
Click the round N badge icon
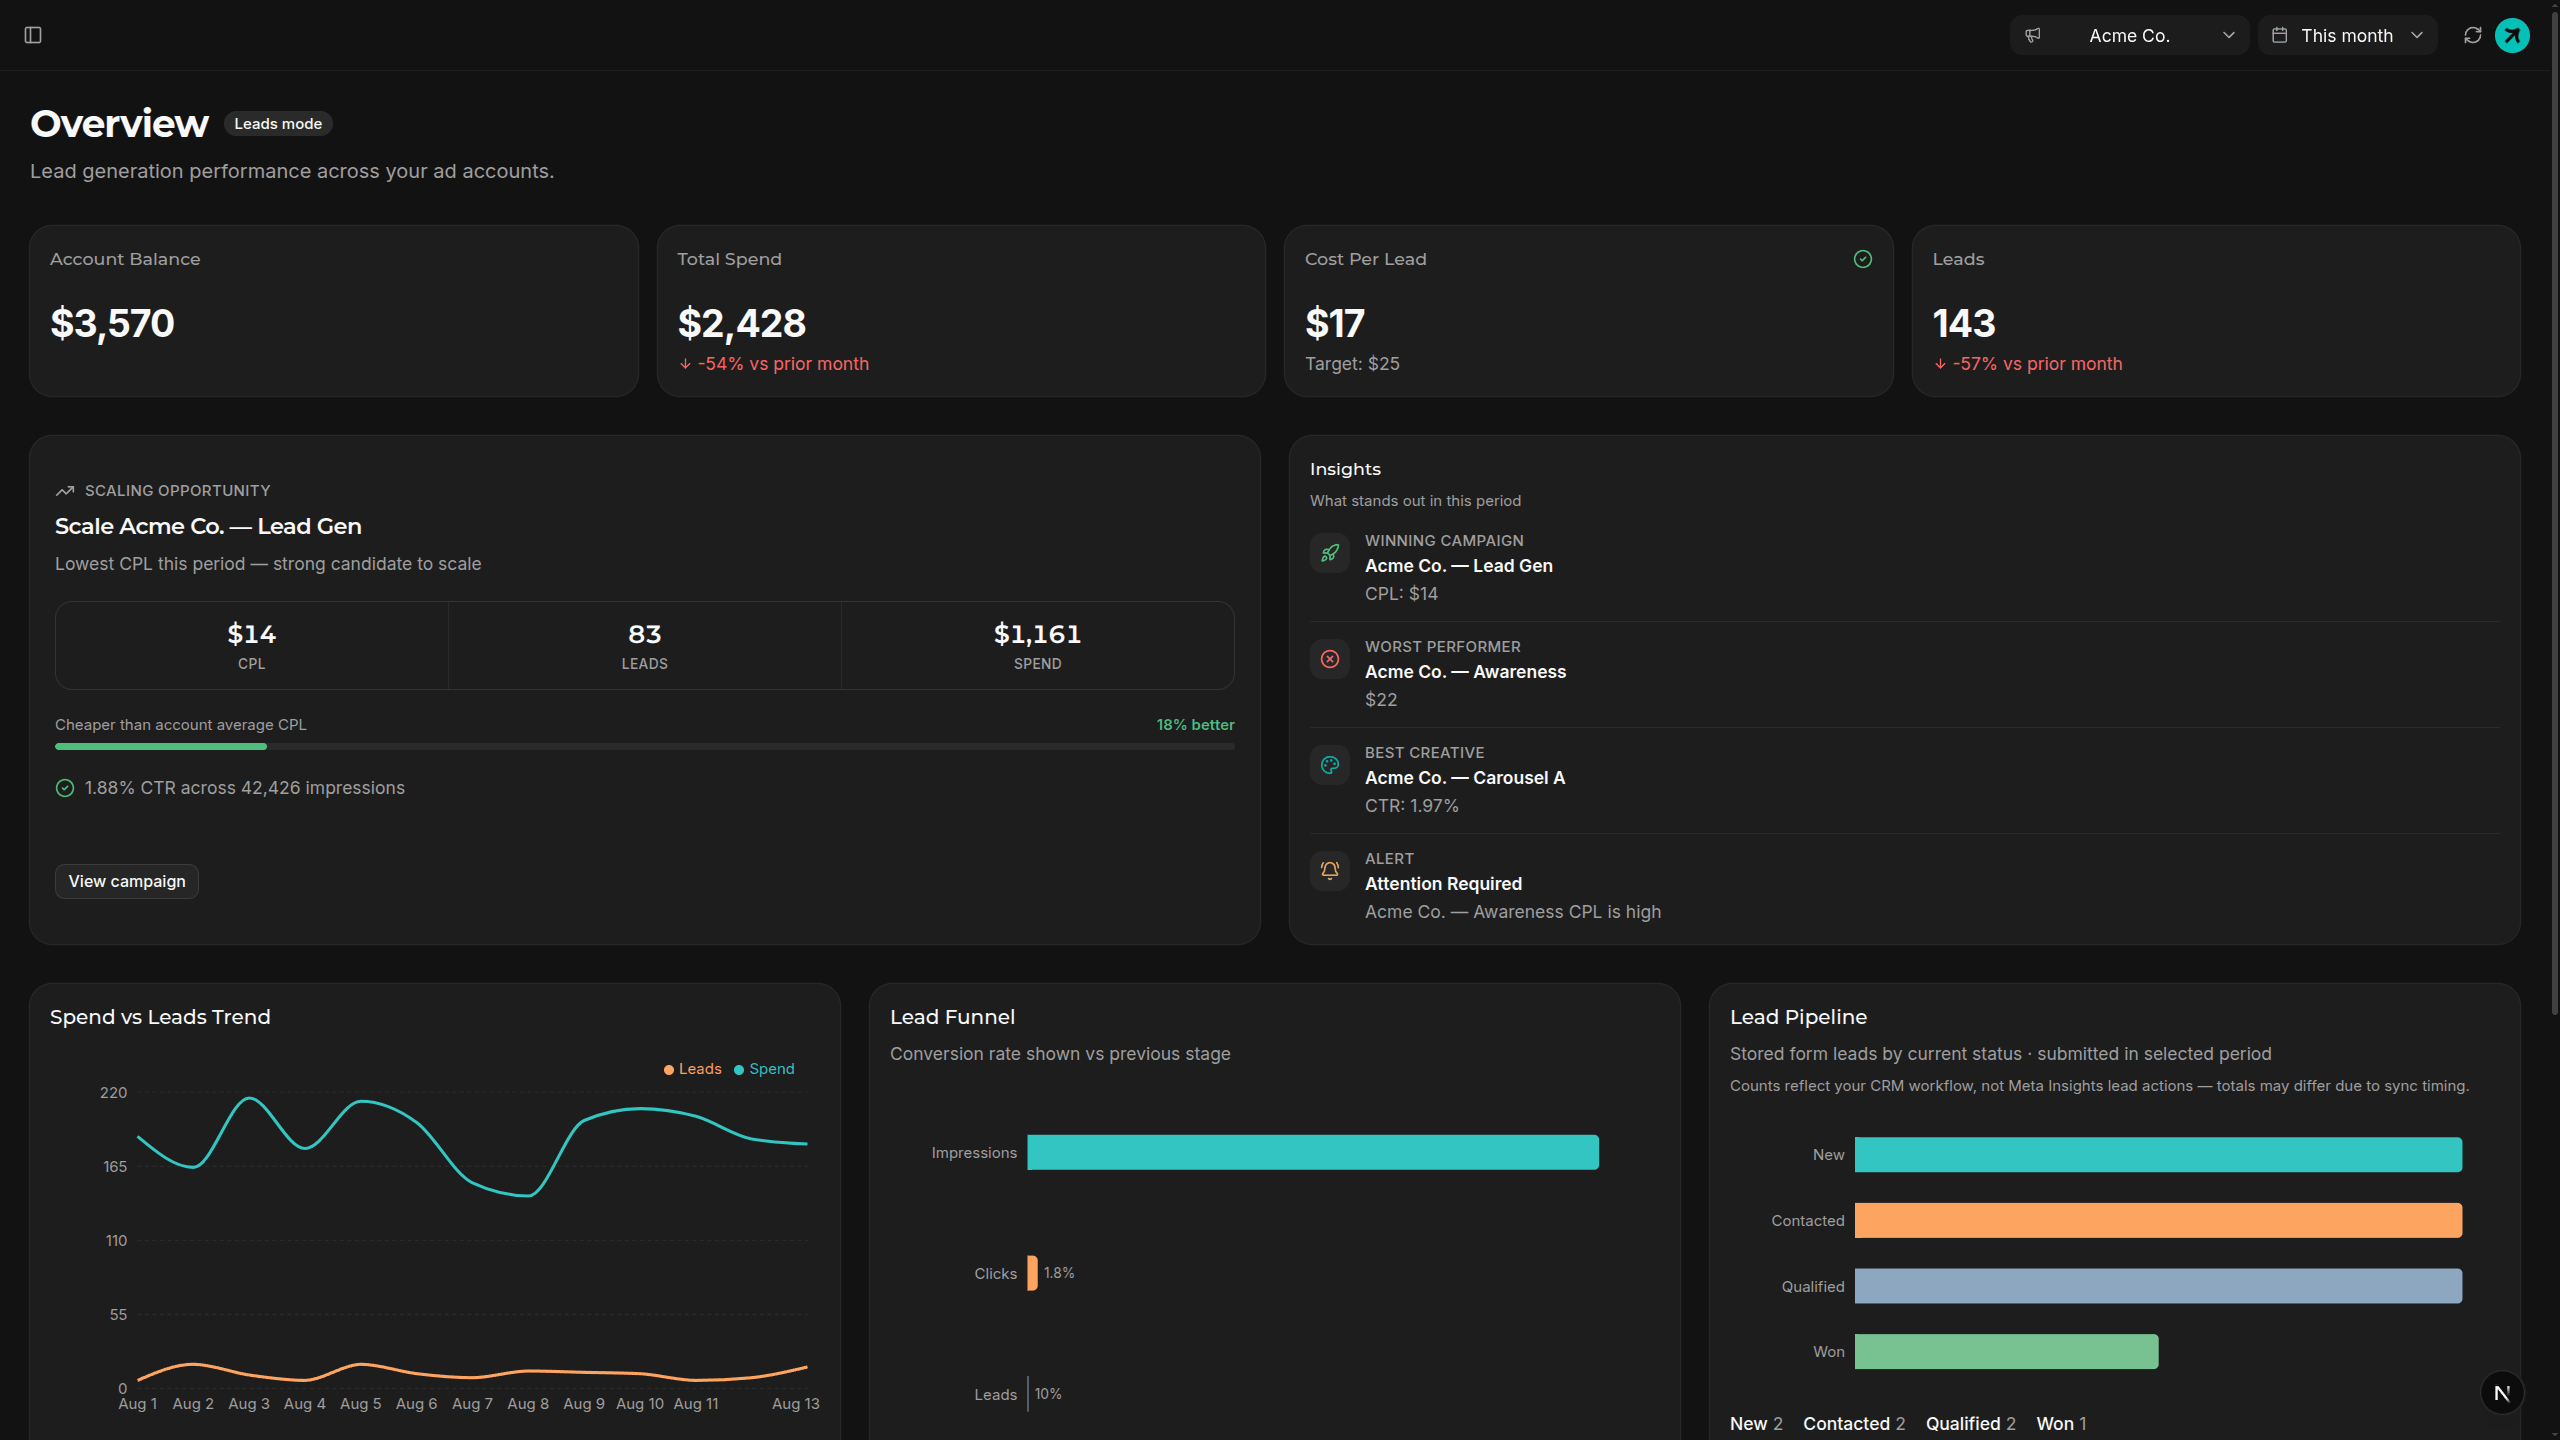2502,1393
